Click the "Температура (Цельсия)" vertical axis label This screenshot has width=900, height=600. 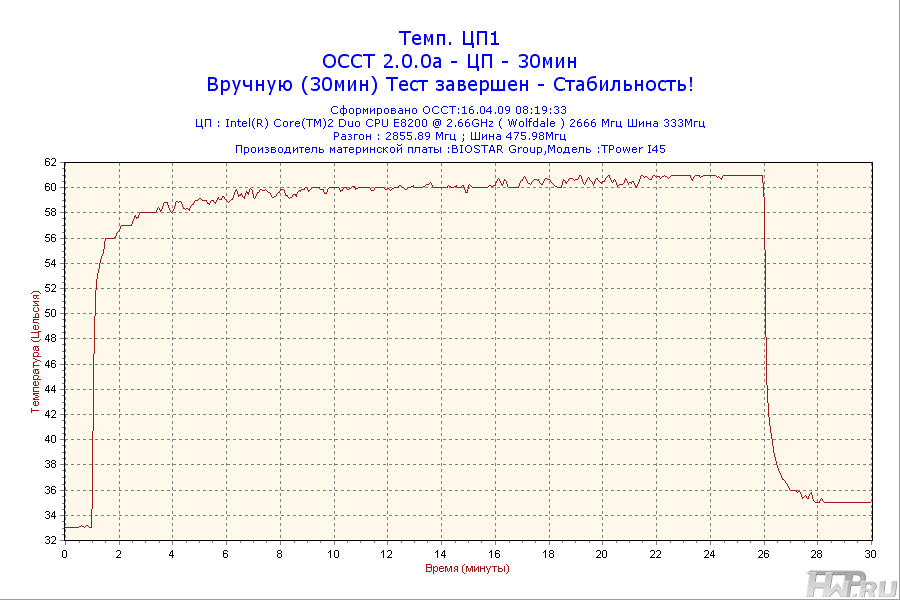pos(36,350)
